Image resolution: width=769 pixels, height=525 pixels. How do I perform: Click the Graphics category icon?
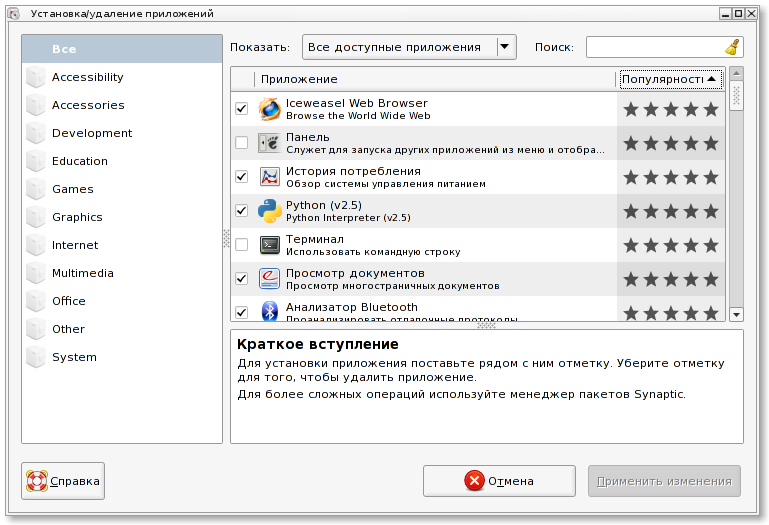tap(36, 217)
